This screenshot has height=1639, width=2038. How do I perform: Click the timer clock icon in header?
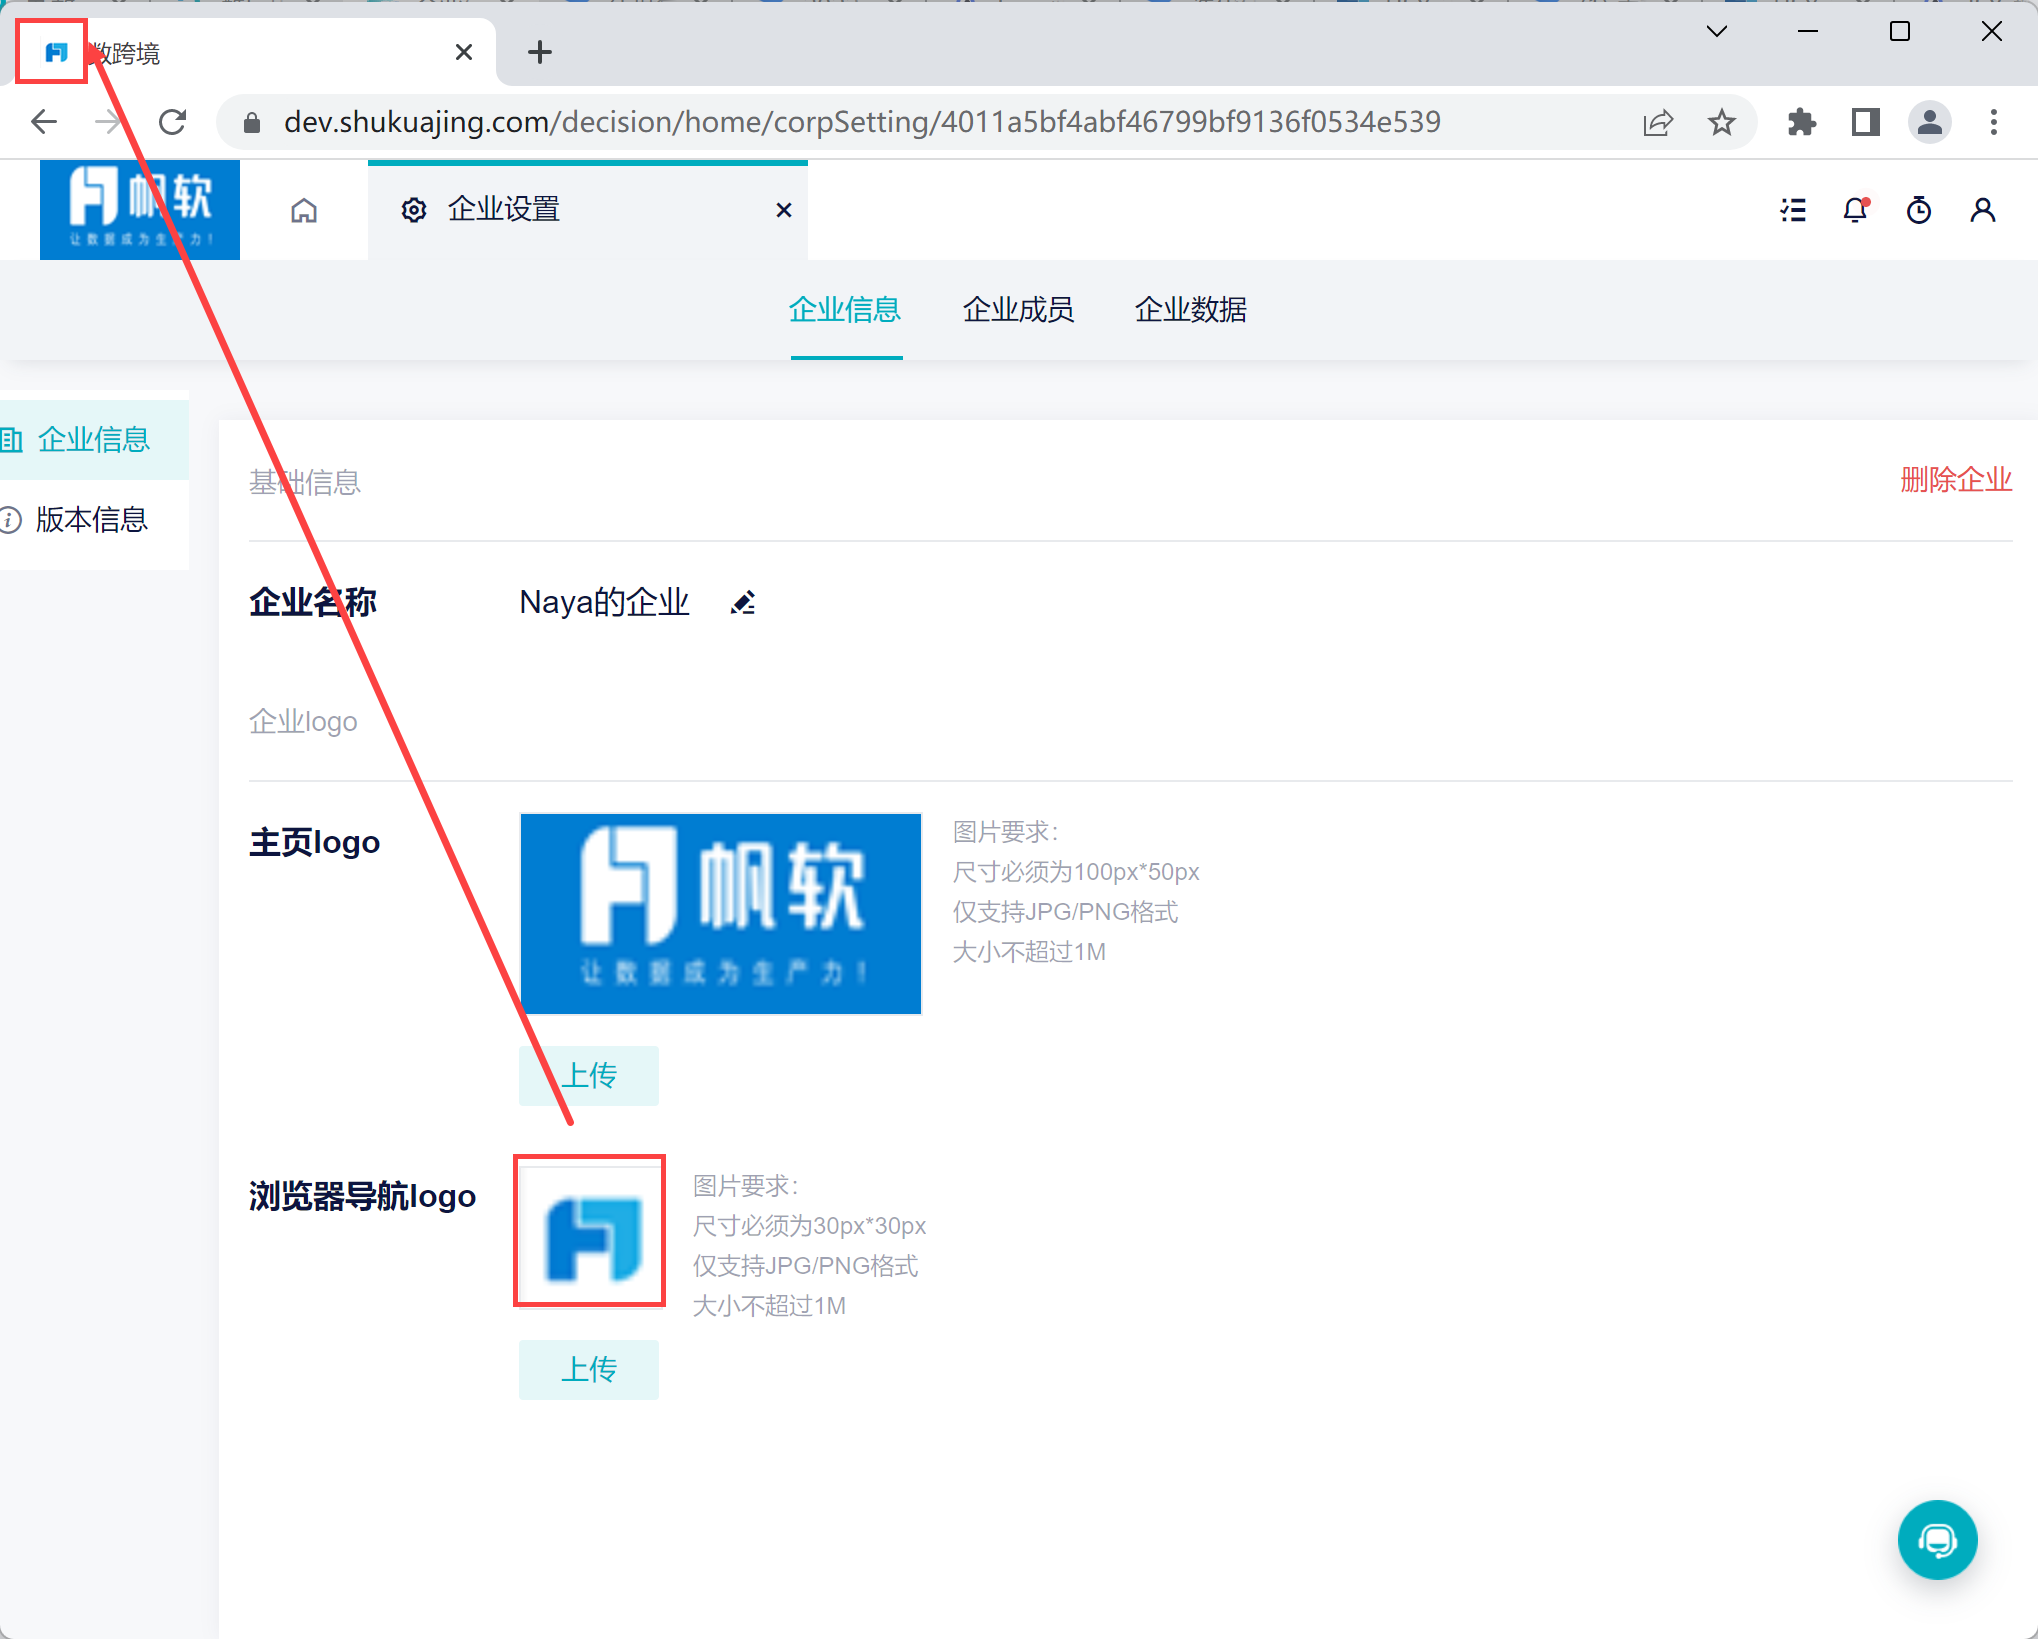click(x=1919, y=210)
